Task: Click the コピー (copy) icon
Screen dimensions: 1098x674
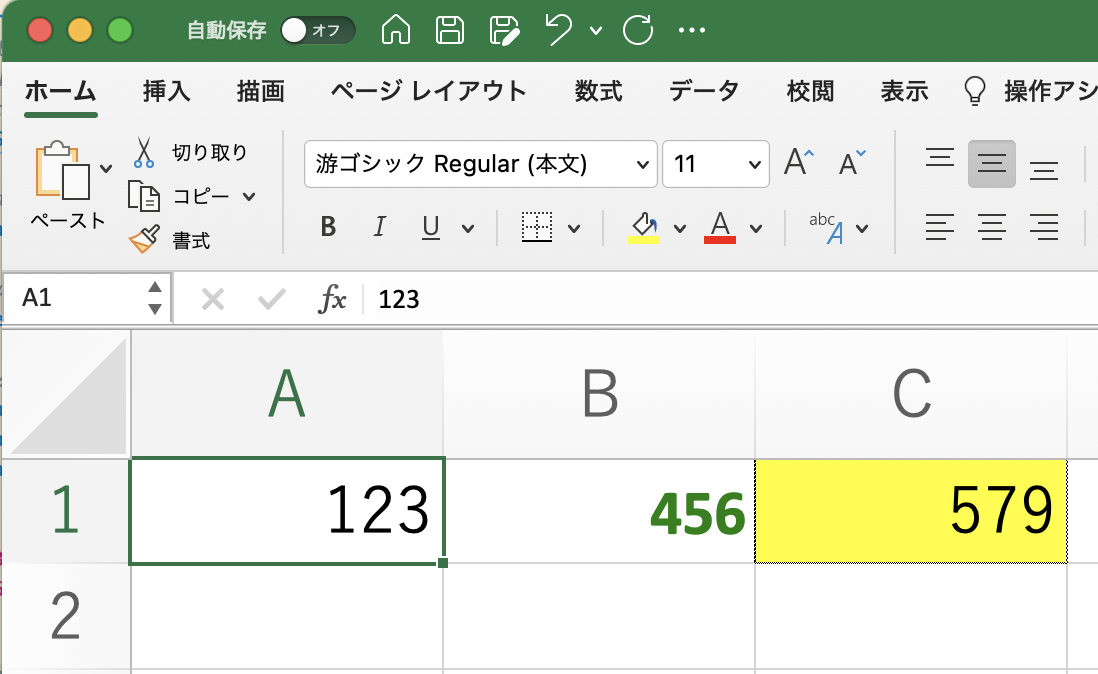Action: tap(143, 197)
